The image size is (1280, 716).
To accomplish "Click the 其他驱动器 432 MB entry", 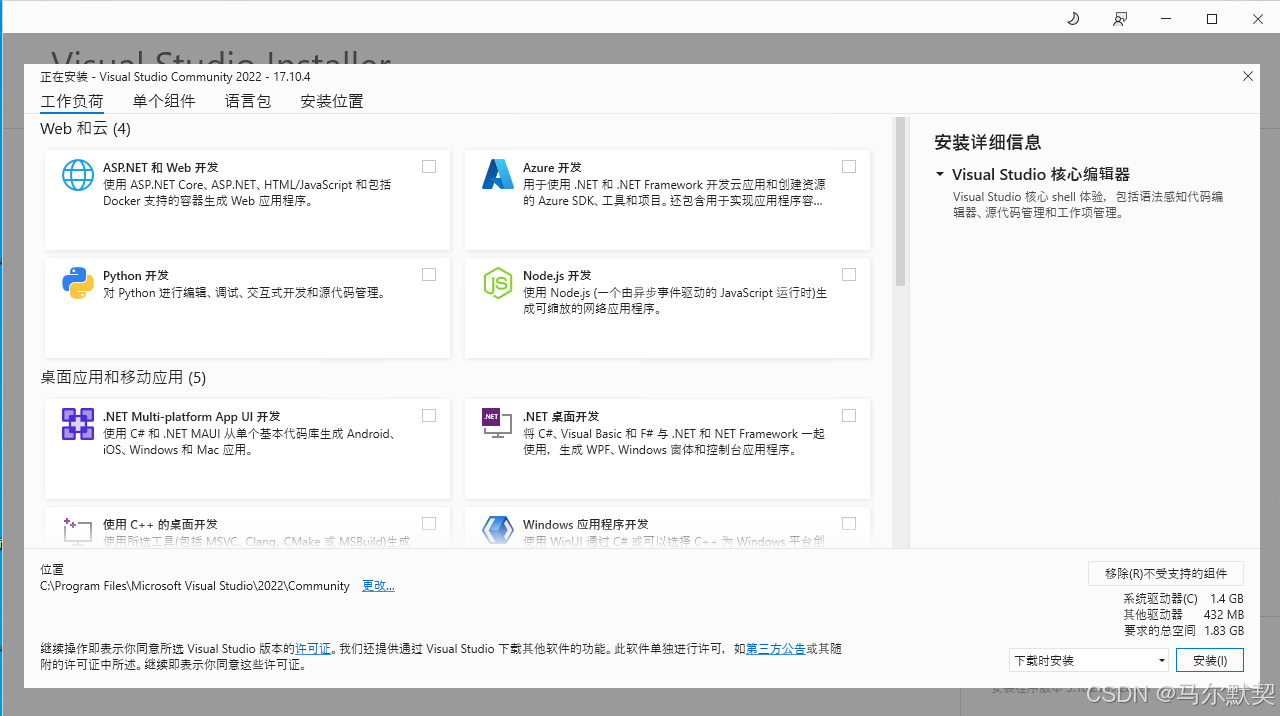I will [1184, 615].
